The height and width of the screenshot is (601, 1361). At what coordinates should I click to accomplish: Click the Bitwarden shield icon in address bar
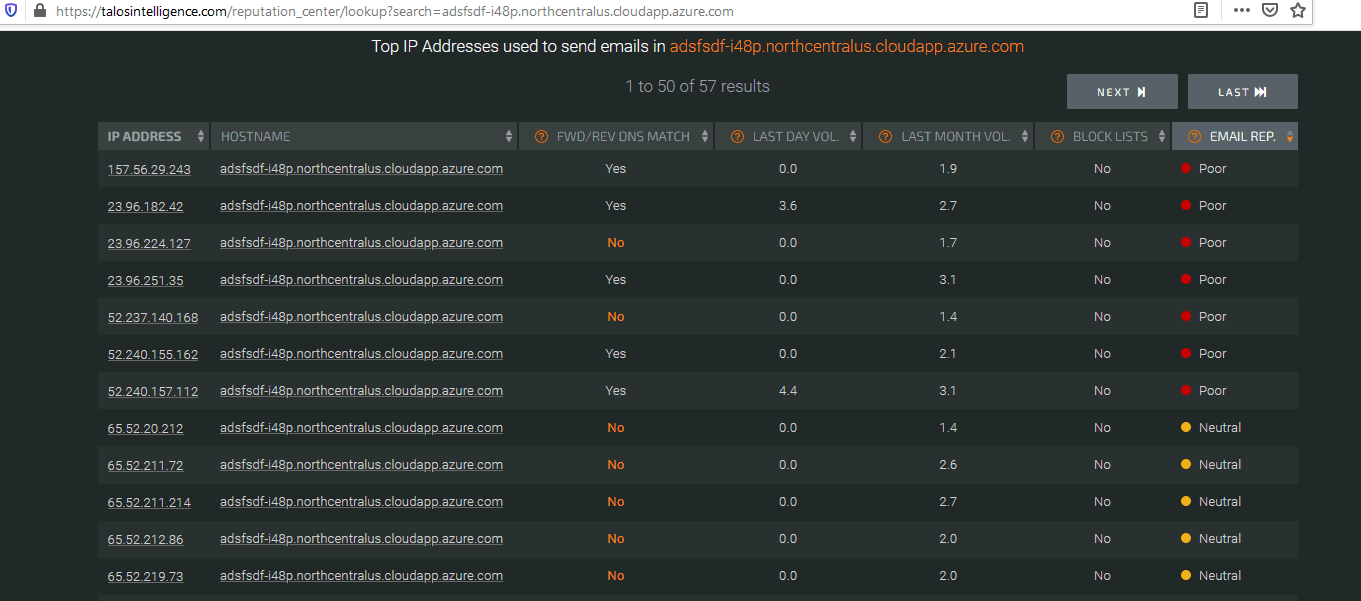point(13,11)
